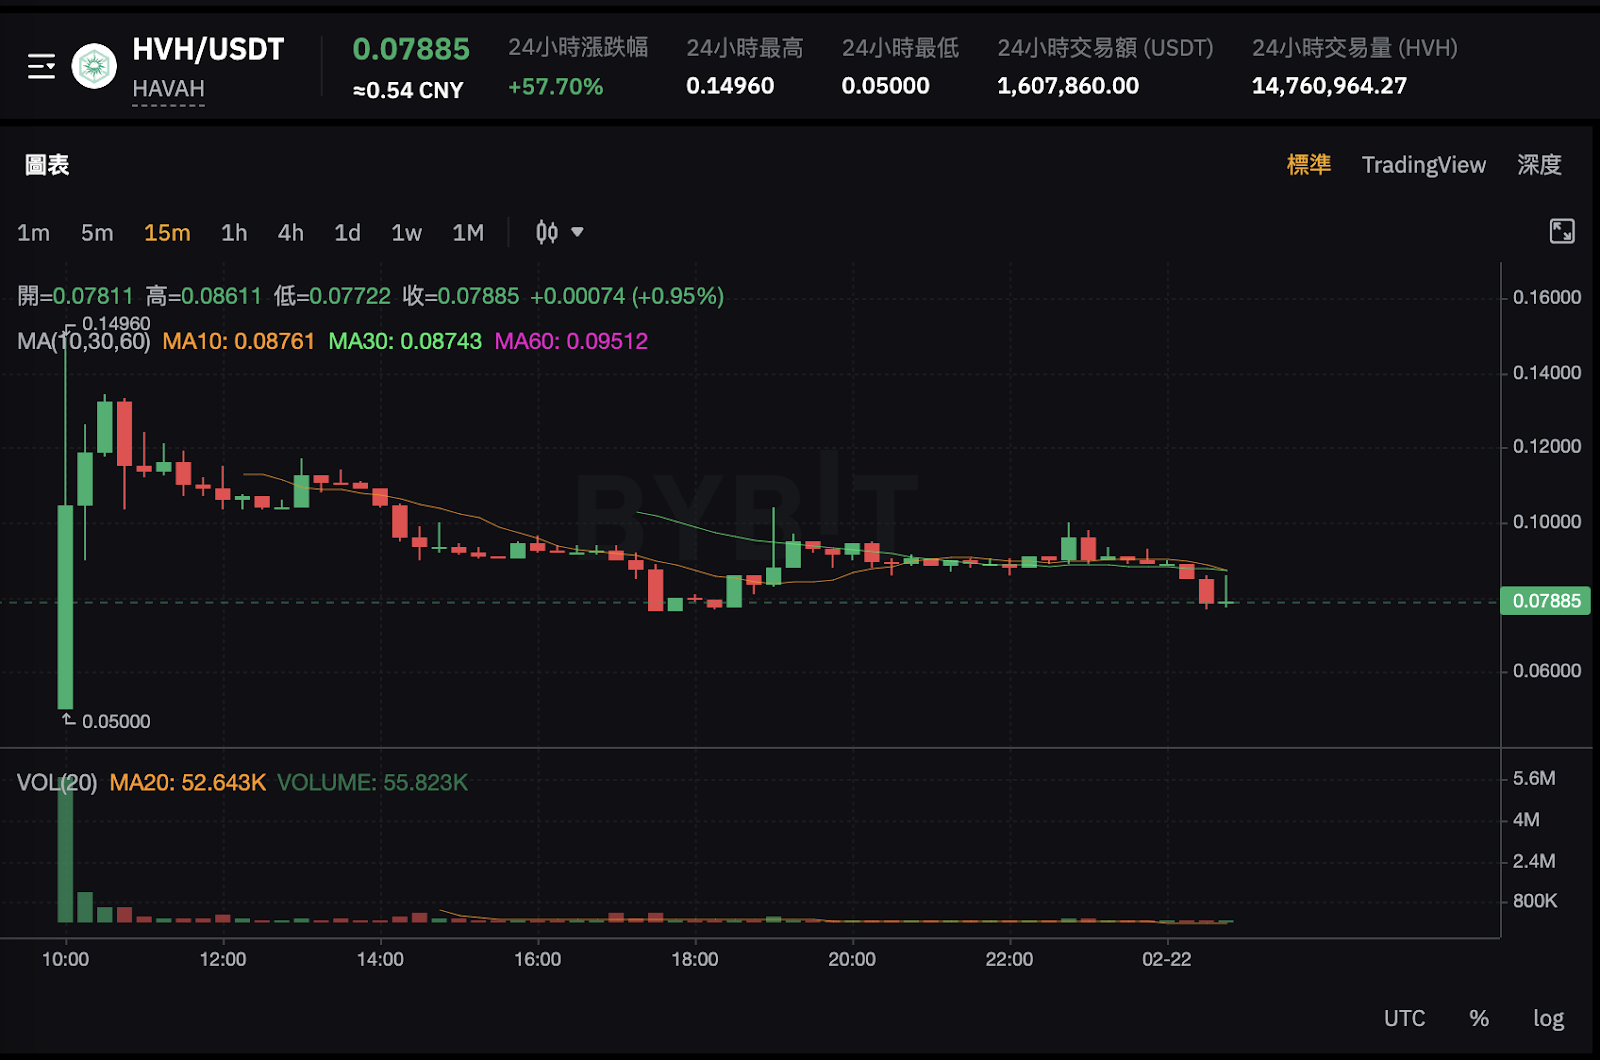Toggle log scale on the chart
The width and height of the screenshot is (1600, 1060).
pos(1548,1018)
